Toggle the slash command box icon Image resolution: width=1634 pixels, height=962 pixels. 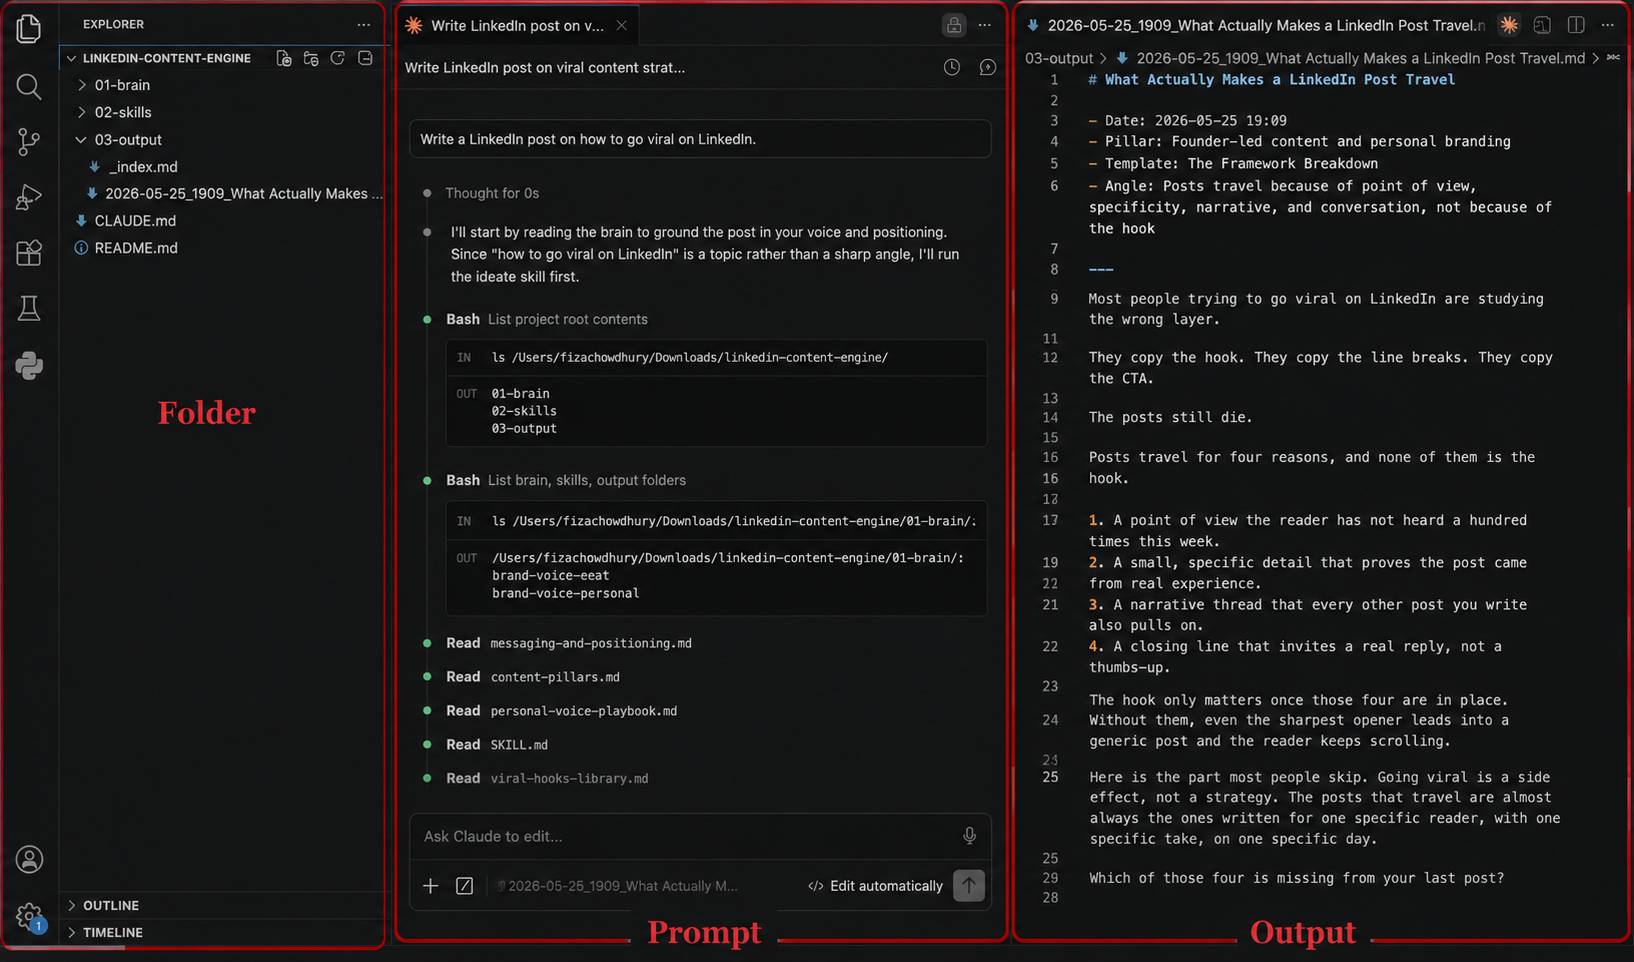tap(464, 886)
